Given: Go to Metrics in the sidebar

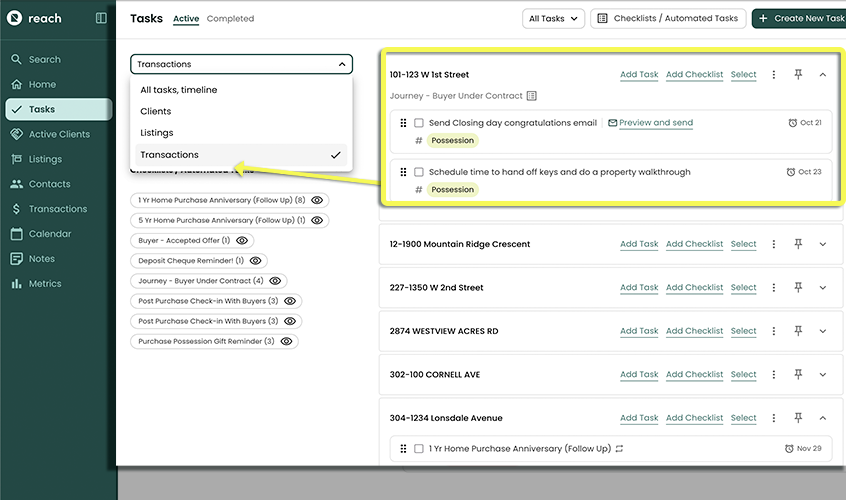Looking at the screenshot, I should tap(45, 284).
